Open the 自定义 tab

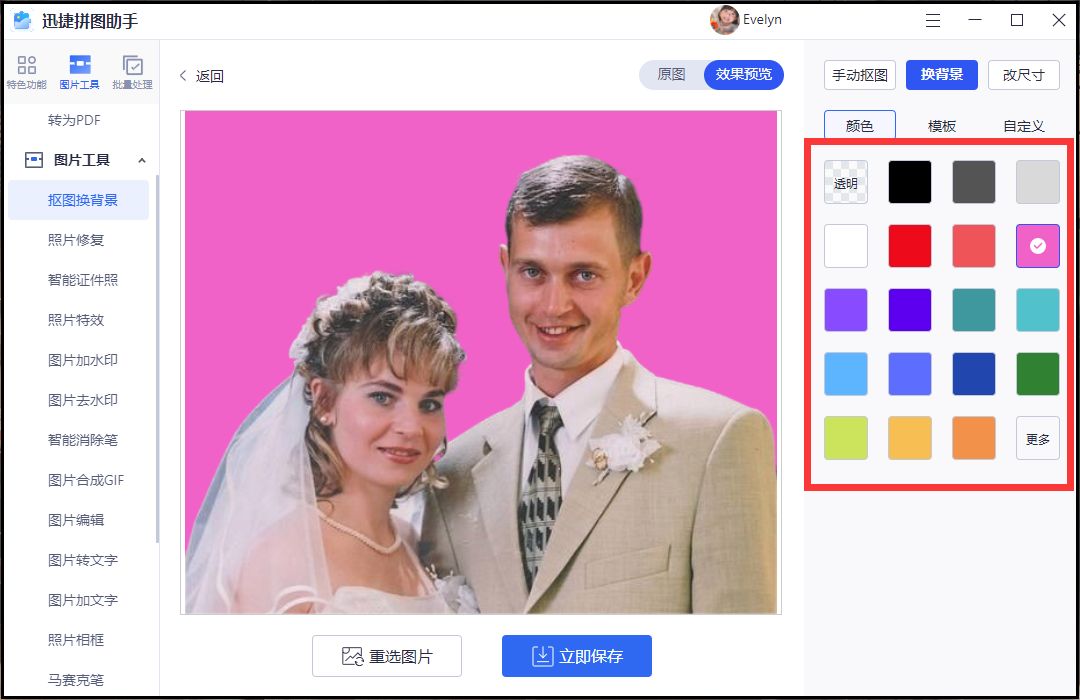(x=1023, y=126)
